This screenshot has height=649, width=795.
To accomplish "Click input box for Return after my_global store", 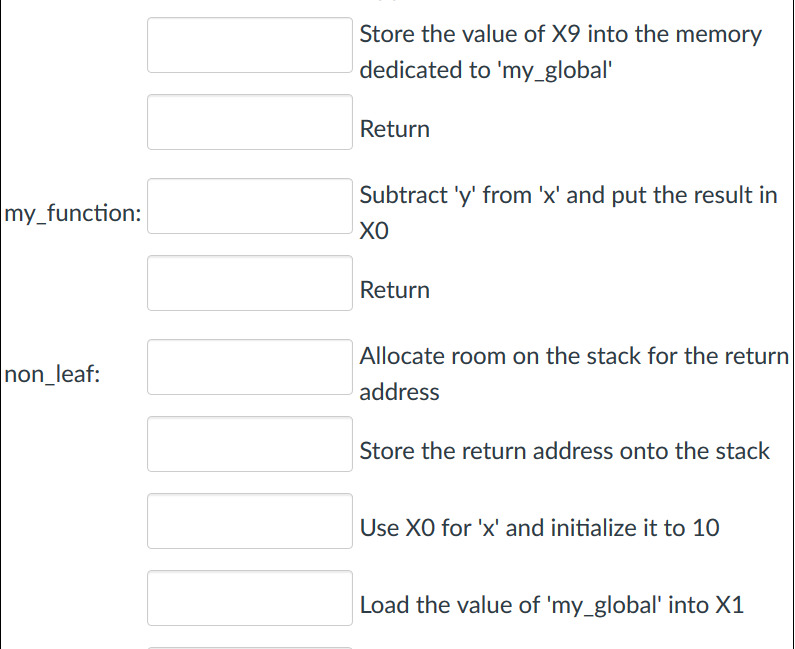I will [250, 122].
